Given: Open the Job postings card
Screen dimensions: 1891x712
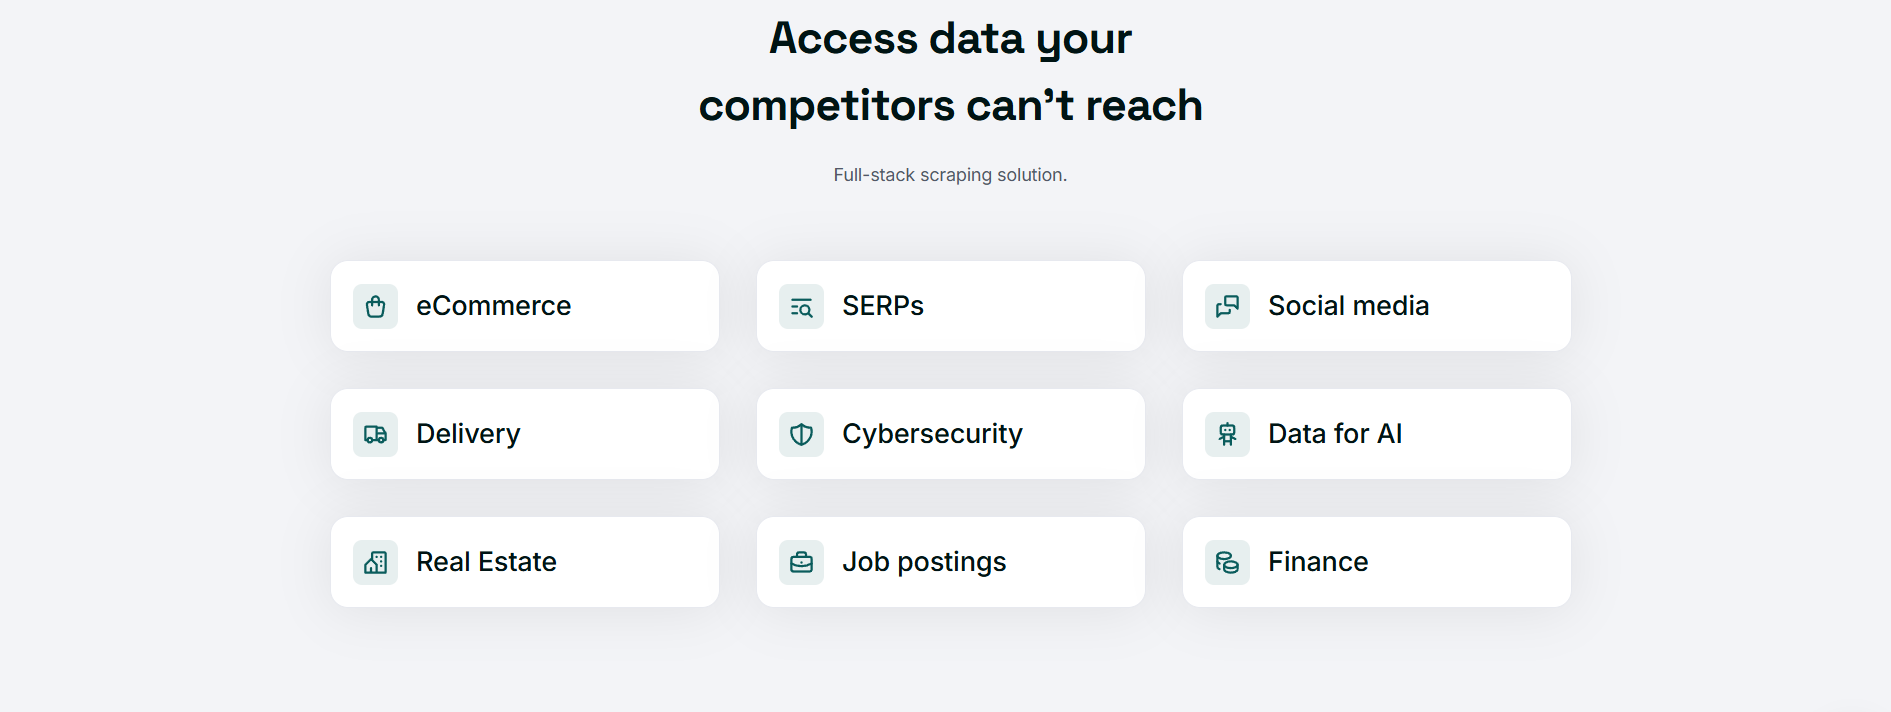Looking at the screenshot, I should [x=950, y=562].
